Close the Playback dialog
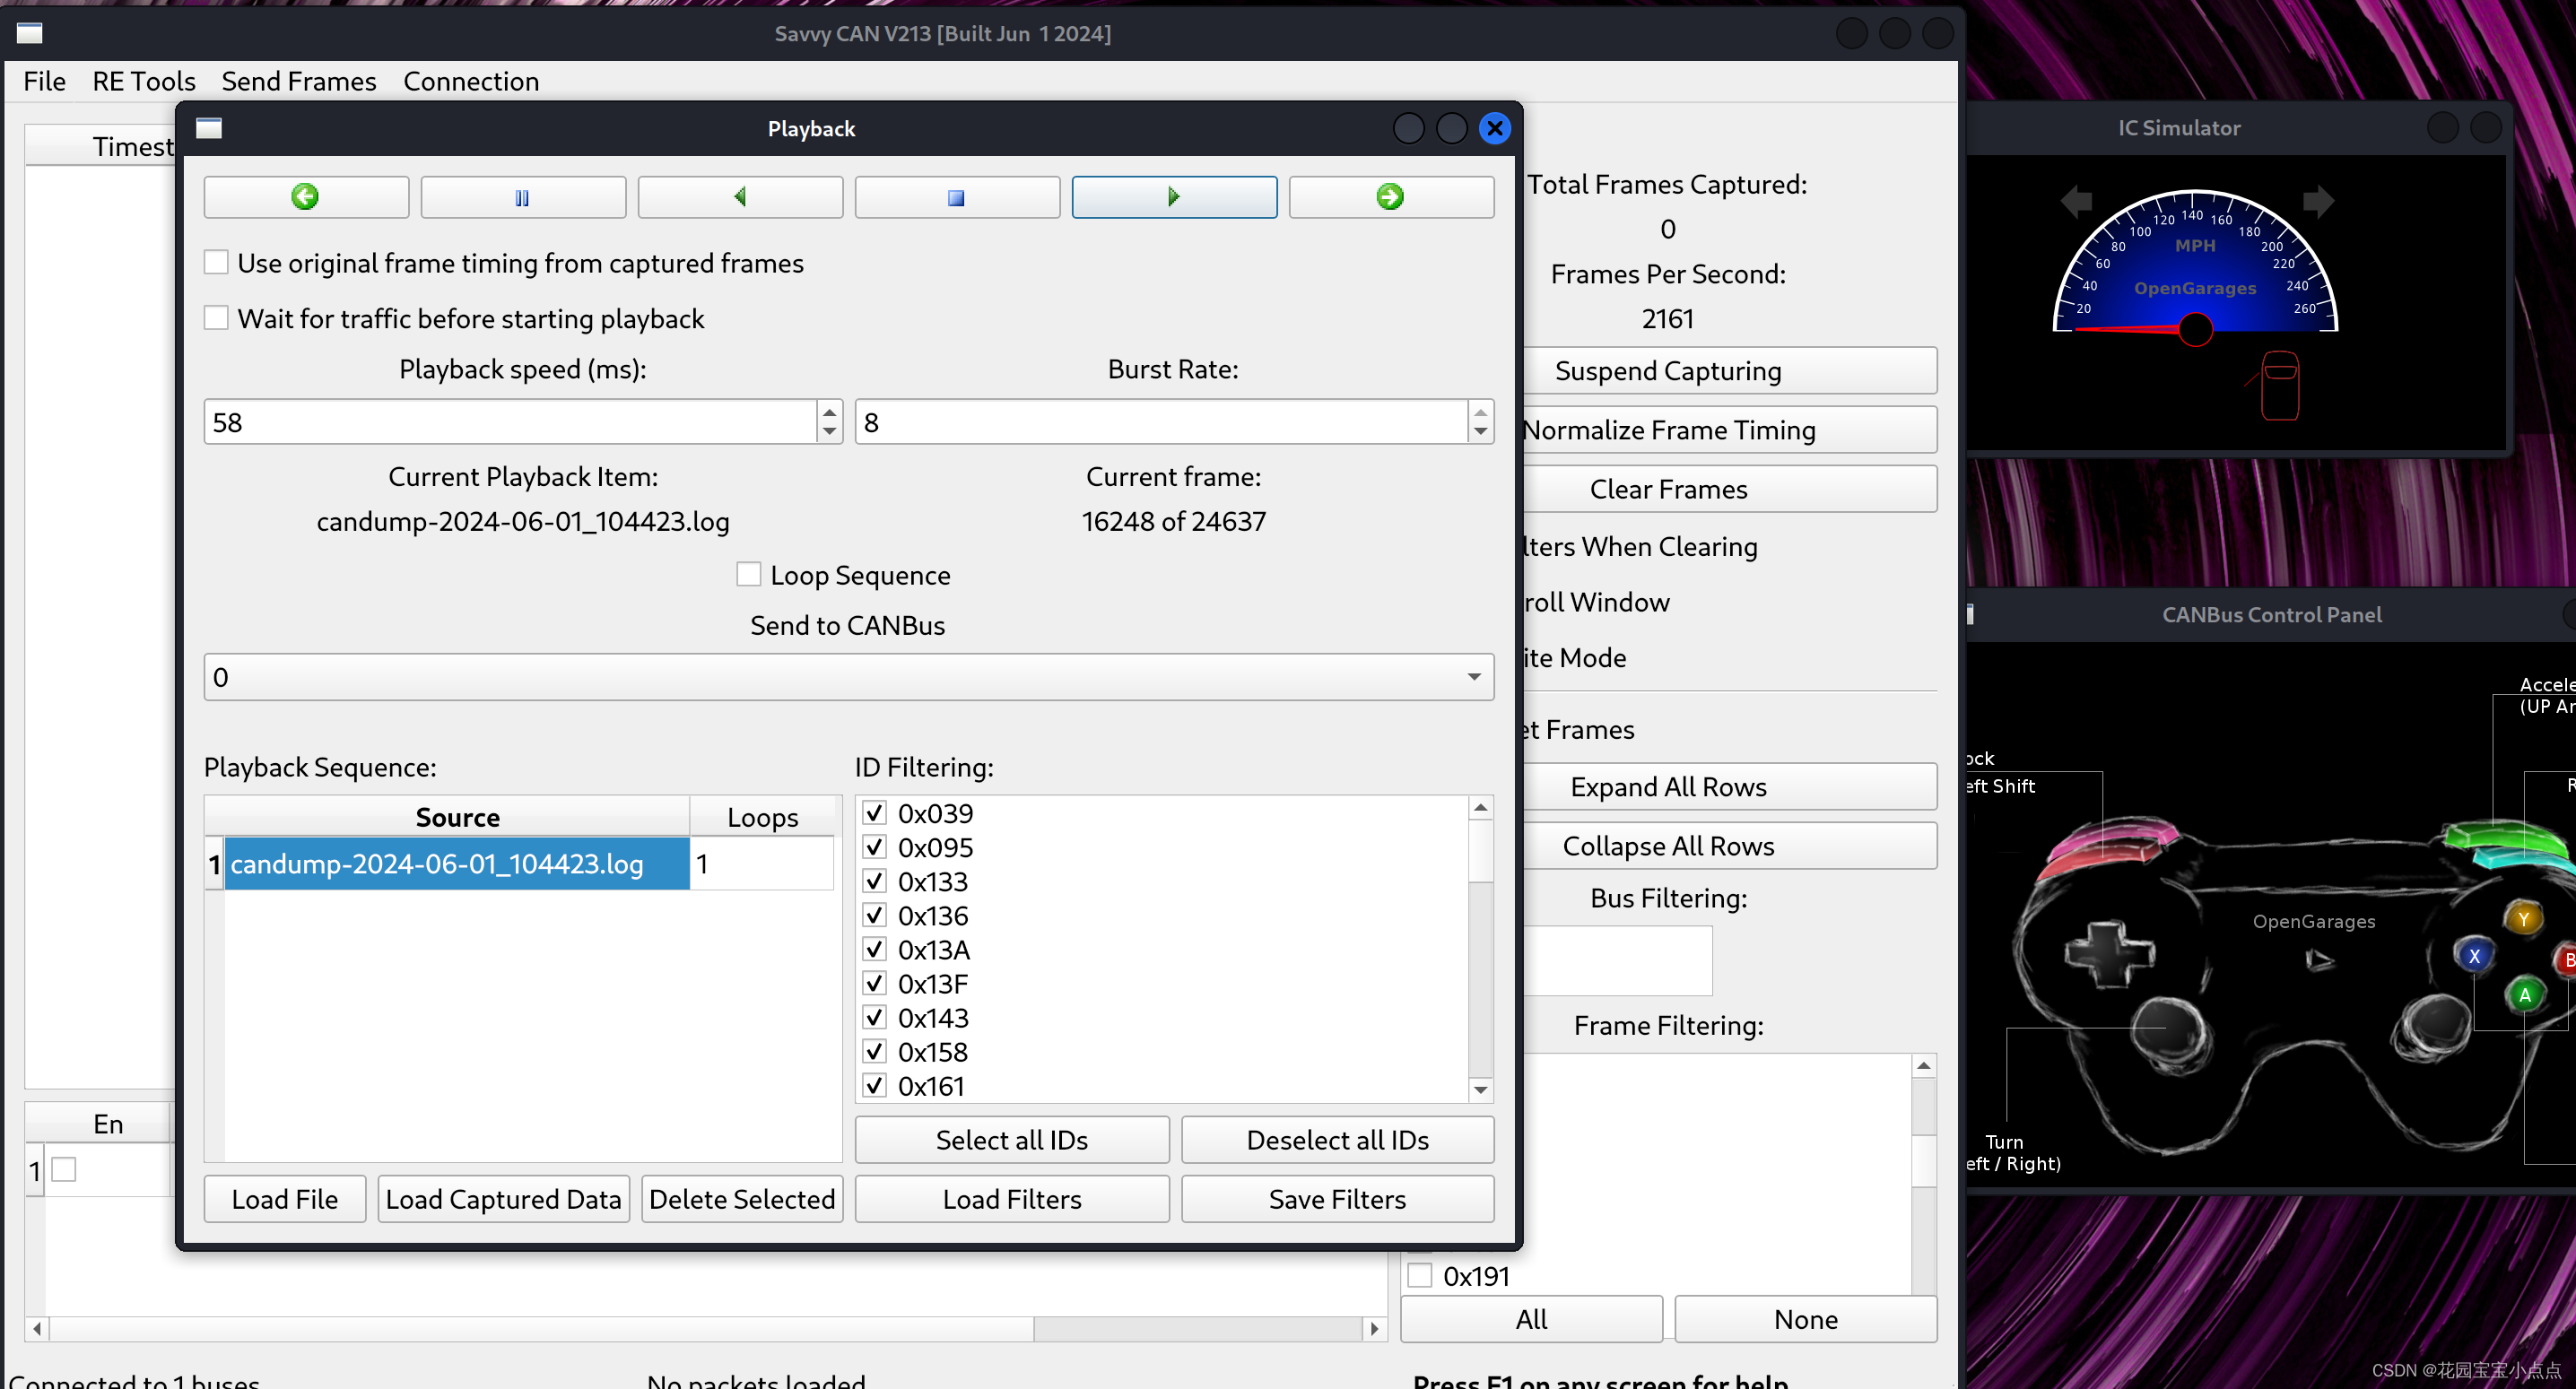2576x1389 pixels. tap(1495, 128)
